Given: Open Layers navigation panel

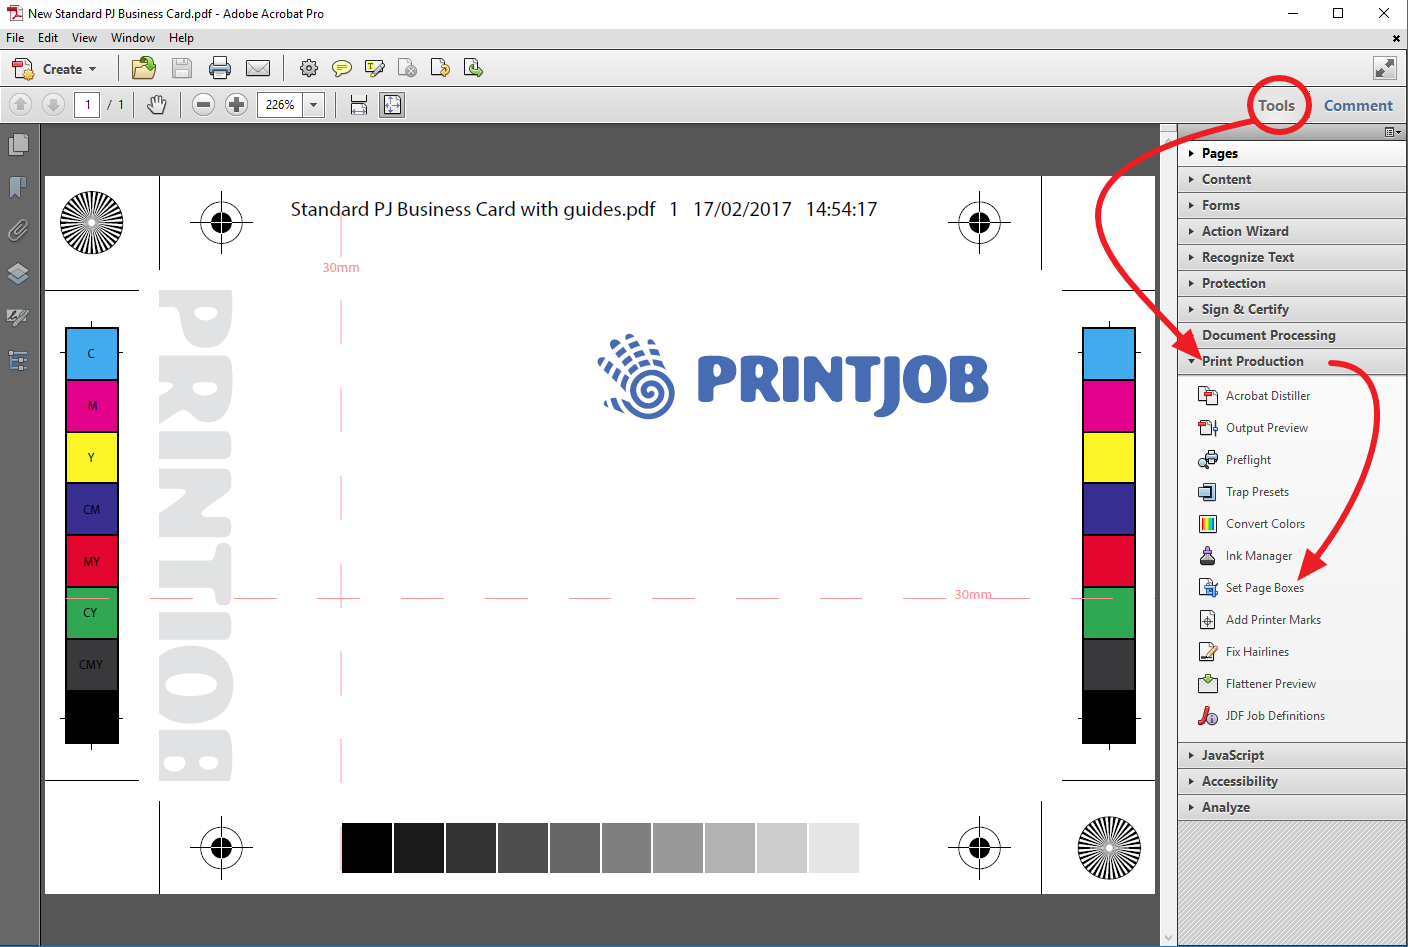Looking at the screenshot, I should pyautogui.click(x=18, y=274).
